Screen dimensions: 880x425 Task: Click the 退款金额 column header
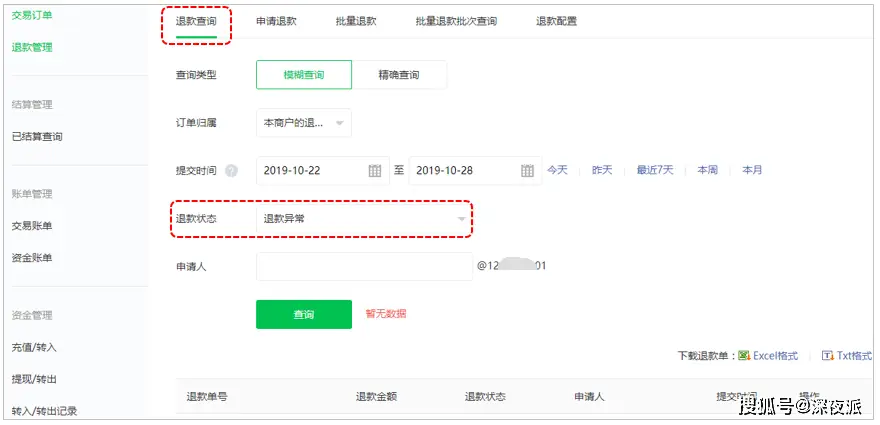pos(377,396)
